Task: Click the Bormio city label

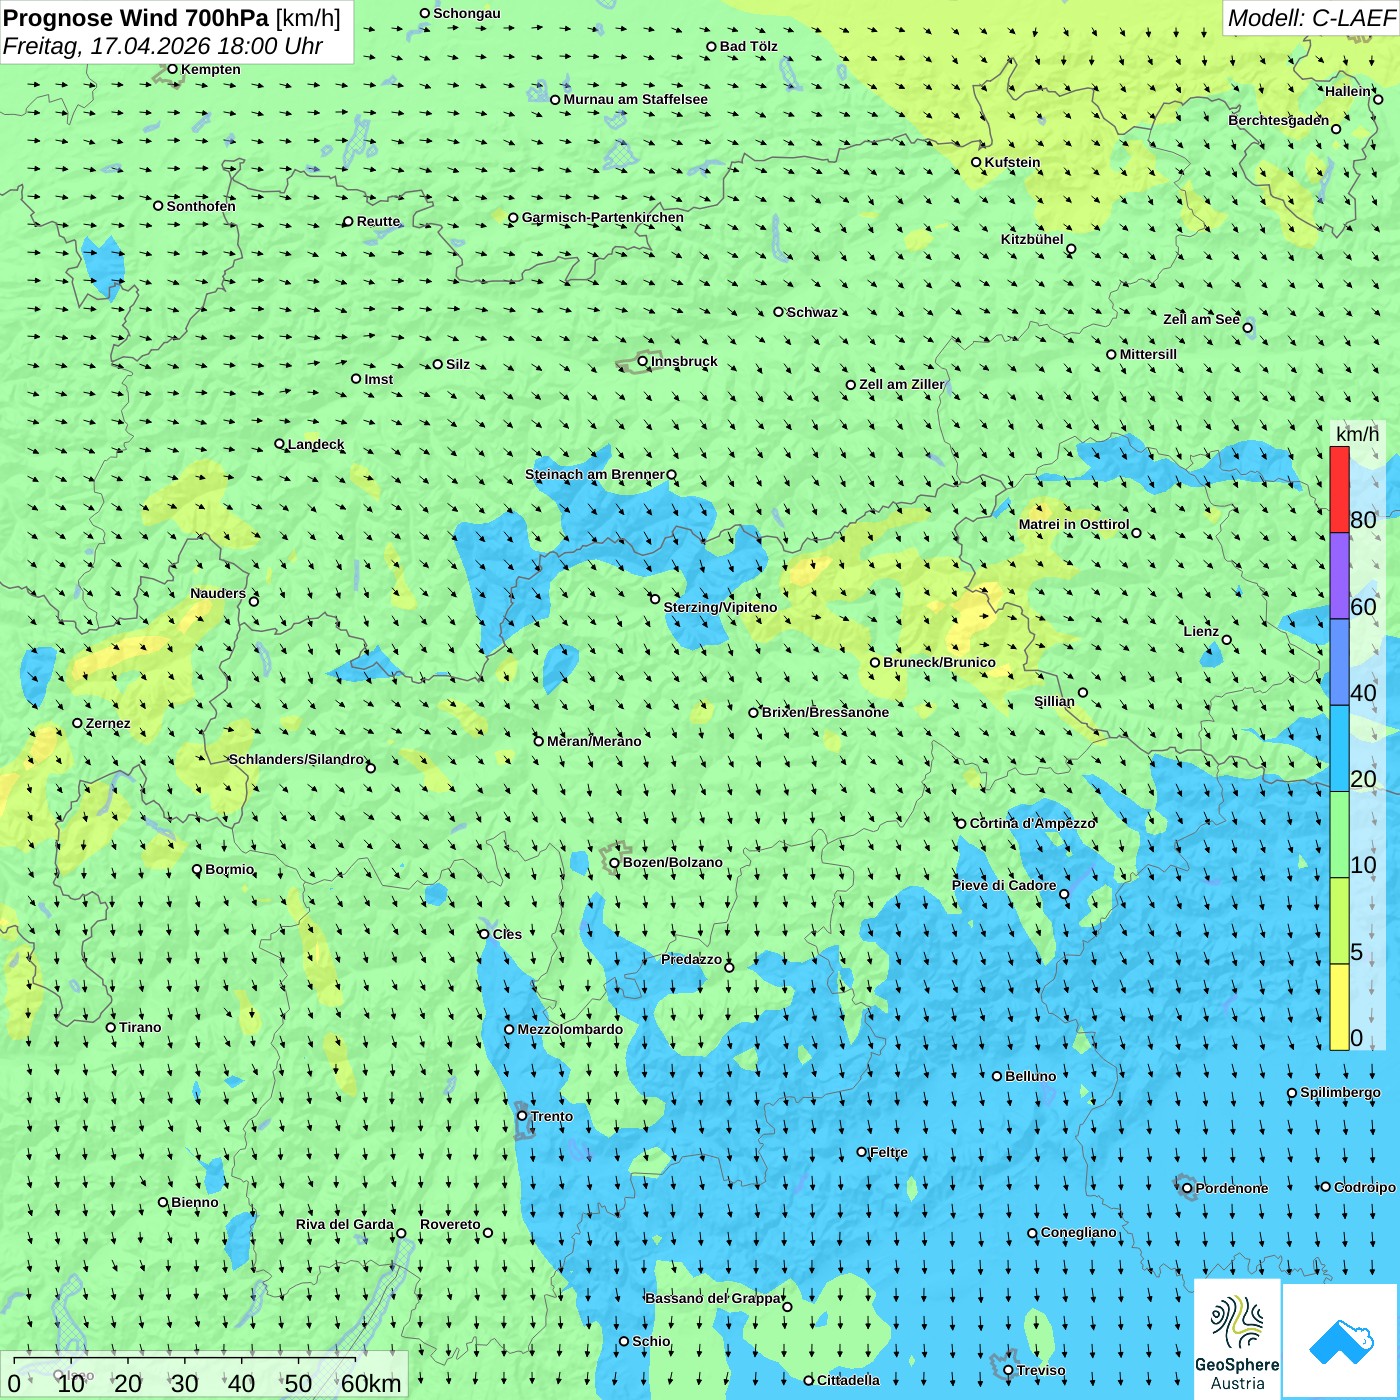Action: tap(229, 869)
